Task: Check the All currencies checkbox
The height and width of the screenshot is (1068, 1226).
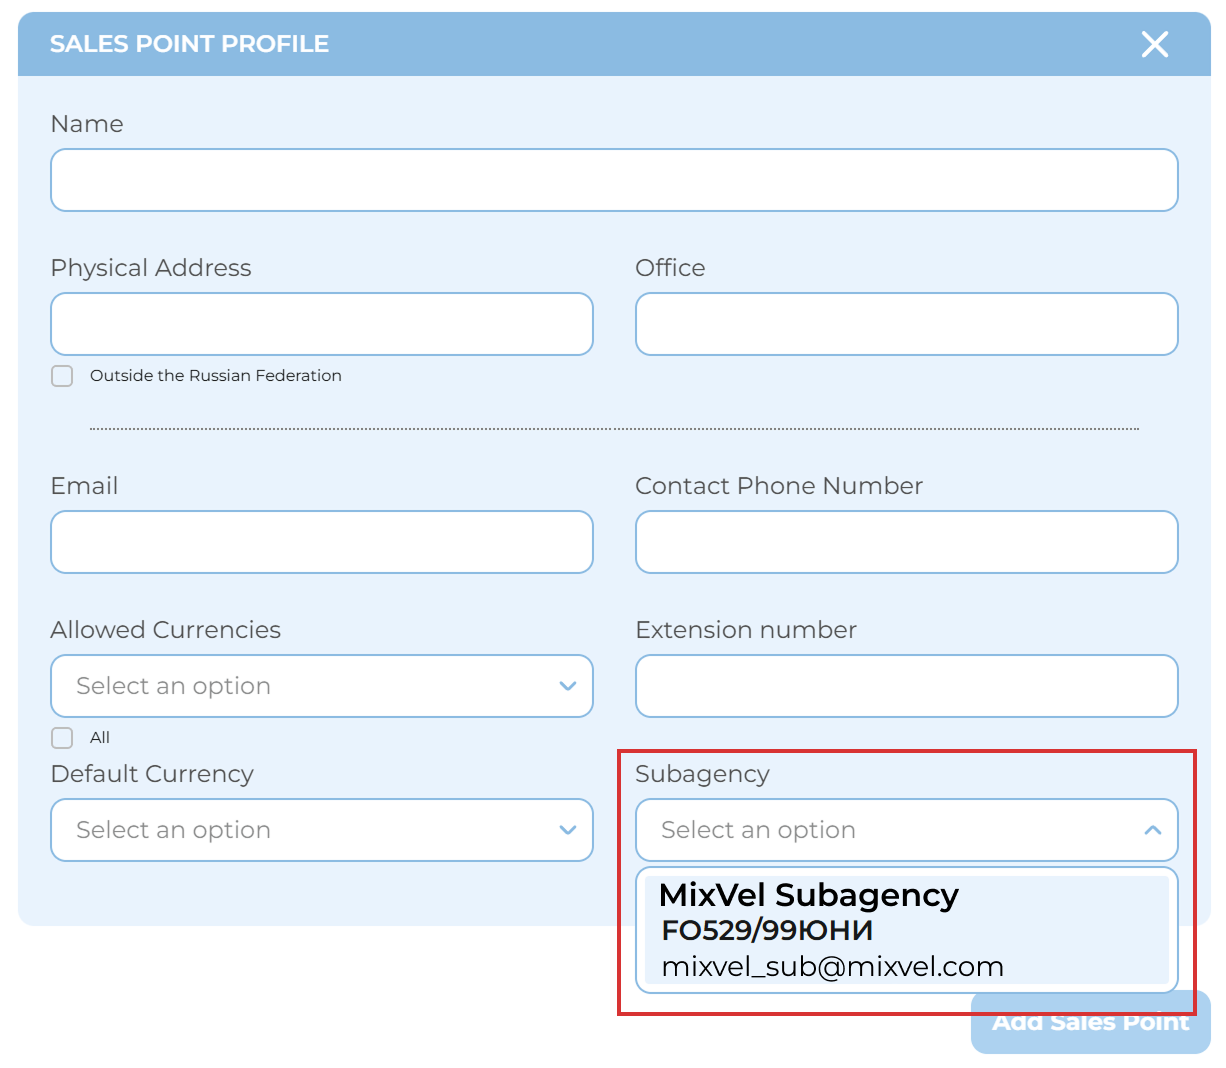Action: click(62, 738)
